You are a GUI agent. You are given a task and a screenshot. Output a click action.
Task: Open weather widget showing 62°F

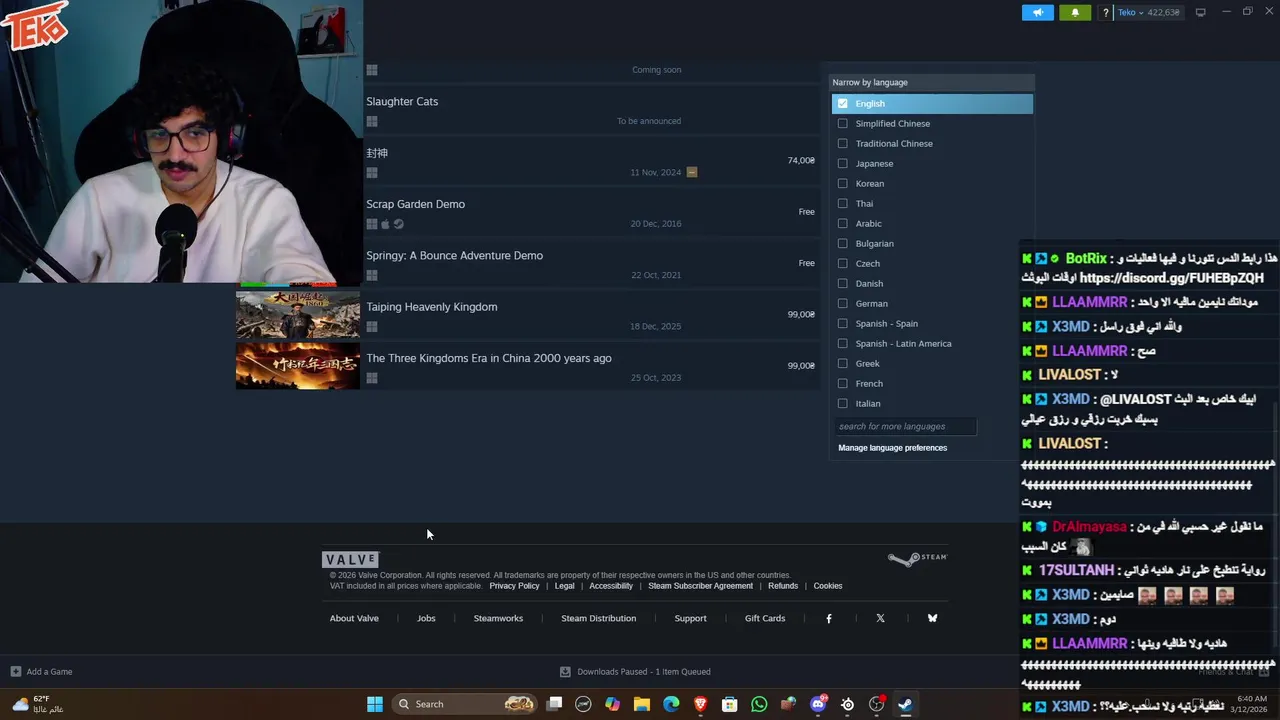(38, 704)
